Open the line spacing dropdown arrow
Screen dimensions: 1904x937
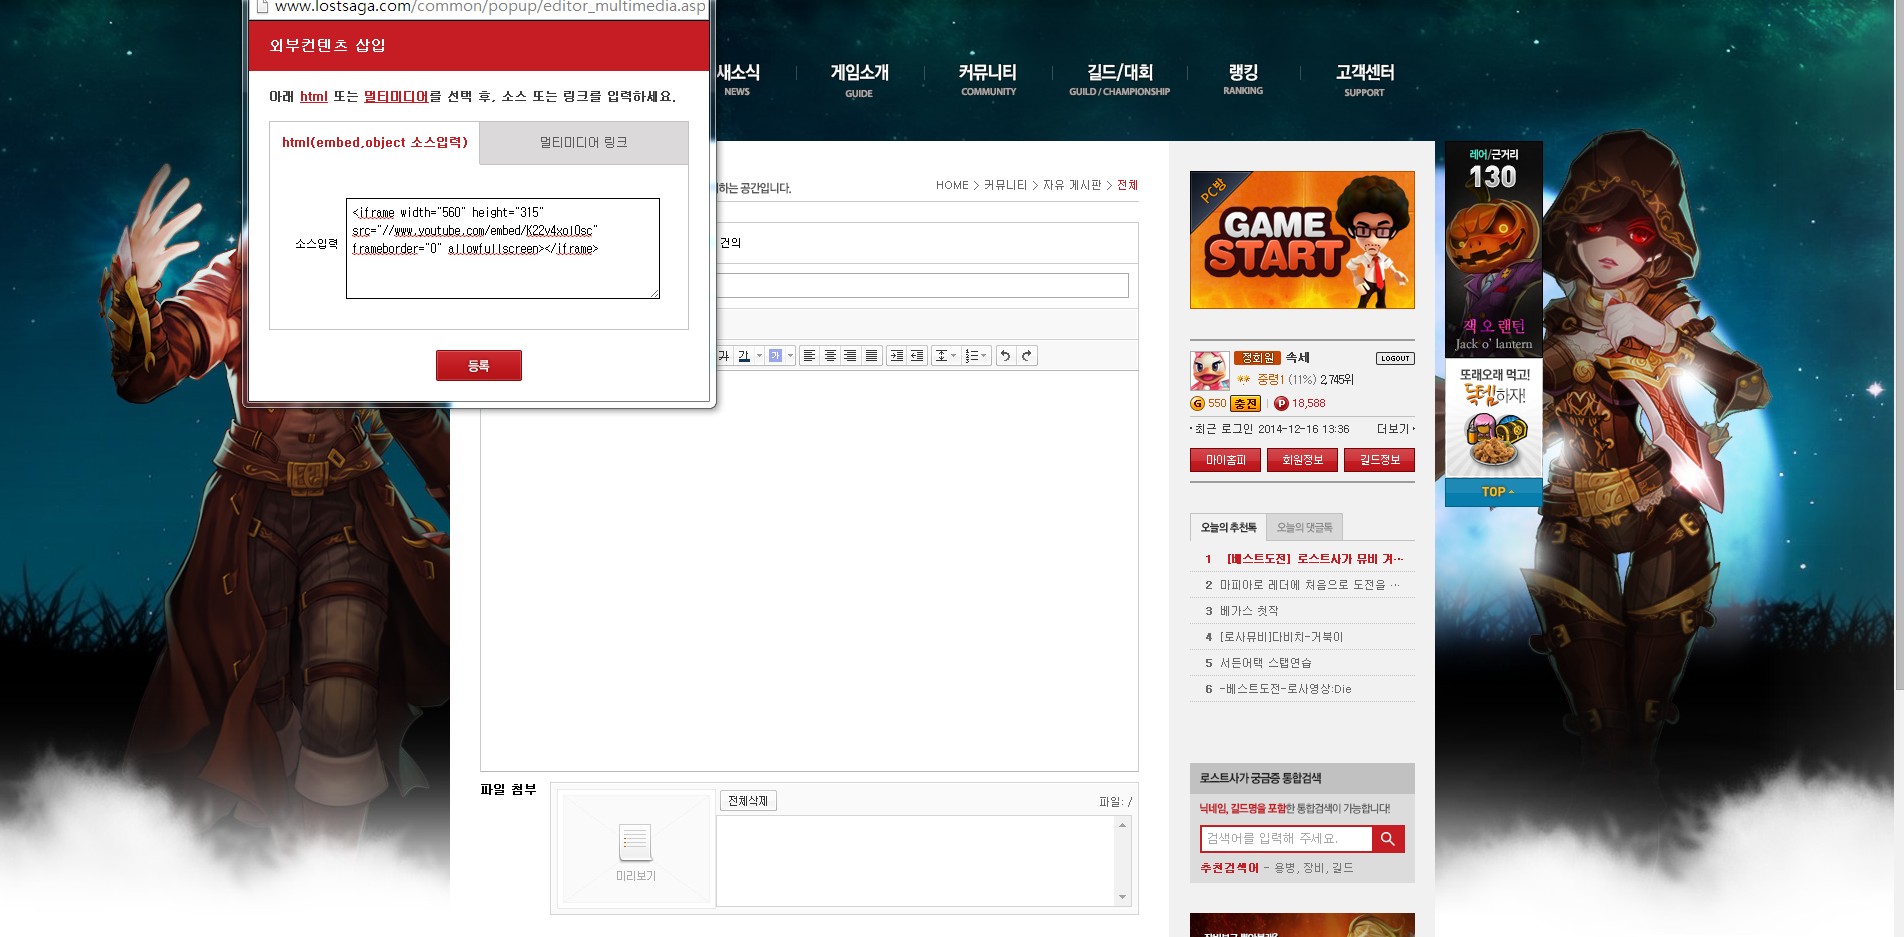(x=954, y=356)
